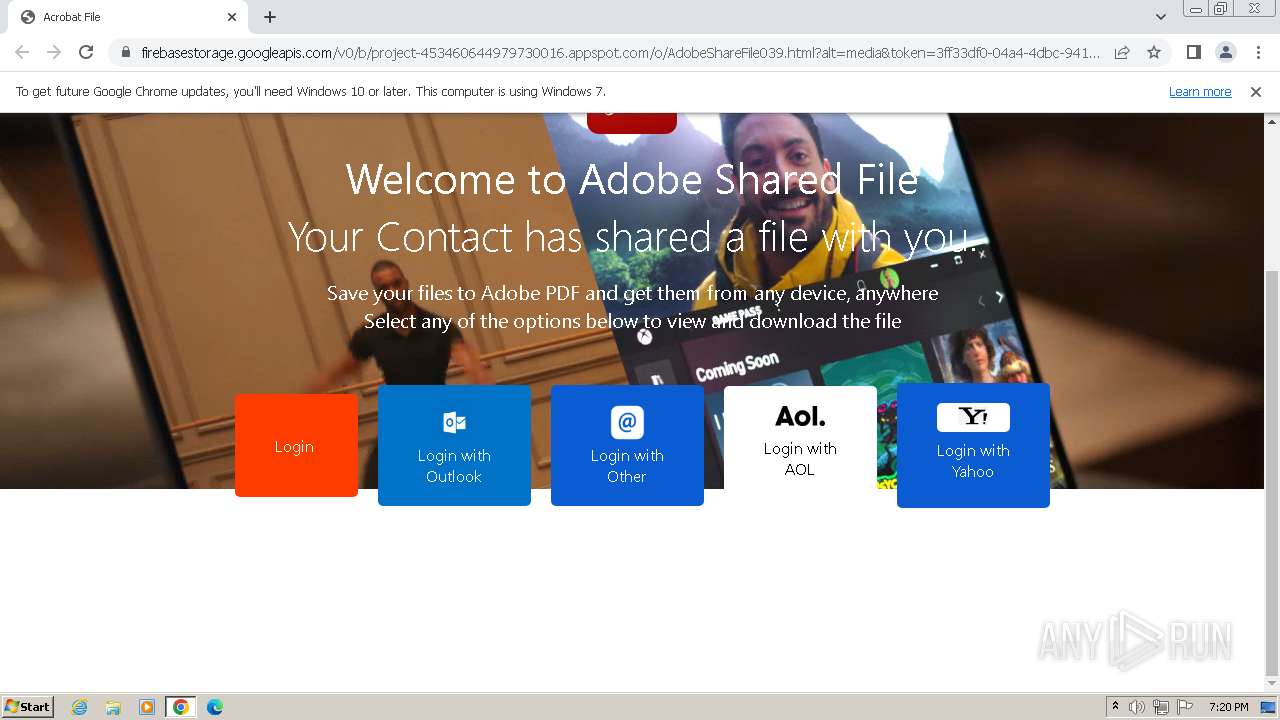Click the orange Login button
The image size is (1280, 720).
point(296,445)
